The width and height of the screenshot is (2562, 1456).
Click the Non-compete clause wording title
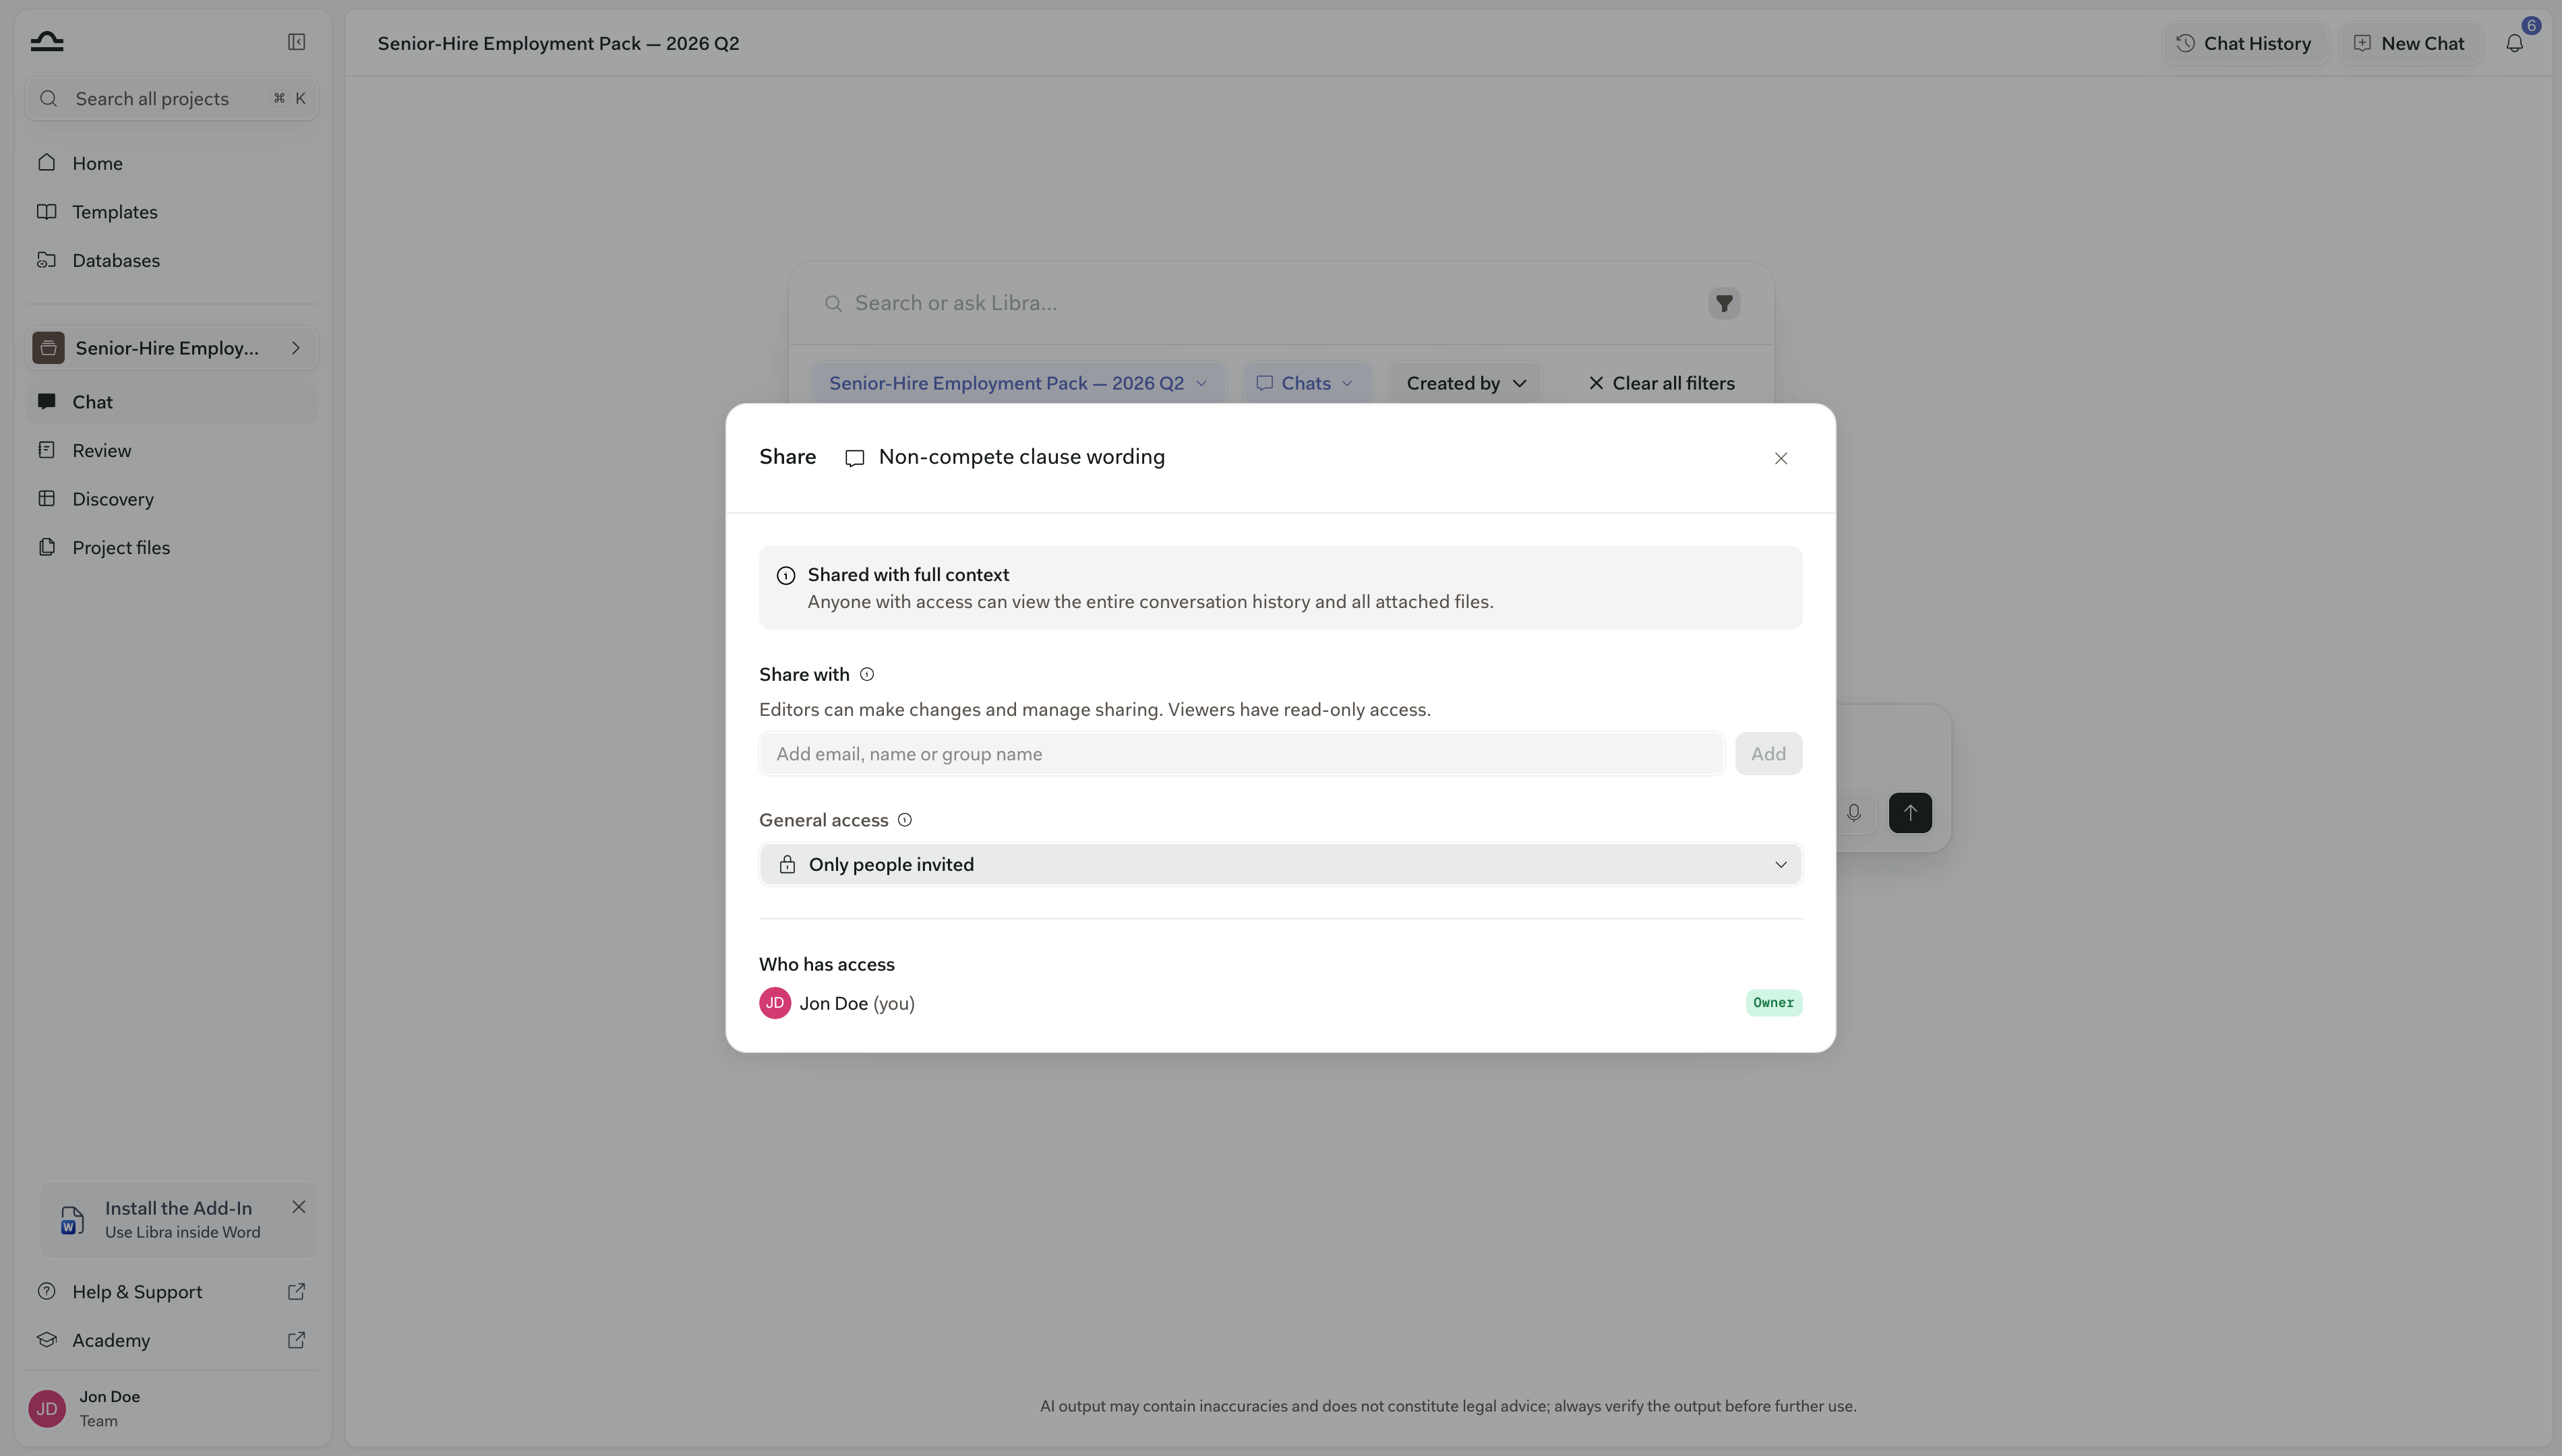(1021, 457)
